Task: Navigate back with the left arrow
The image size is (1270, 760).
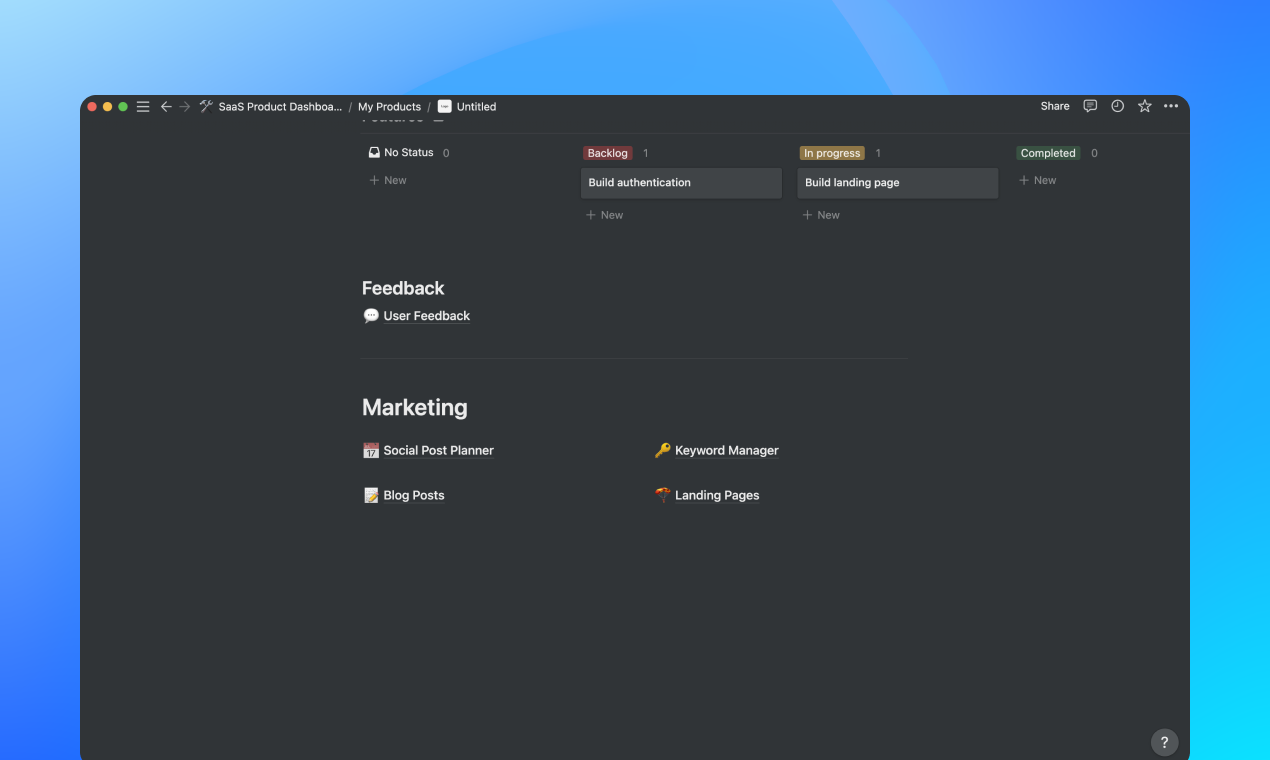Action: tap(166, 106)
